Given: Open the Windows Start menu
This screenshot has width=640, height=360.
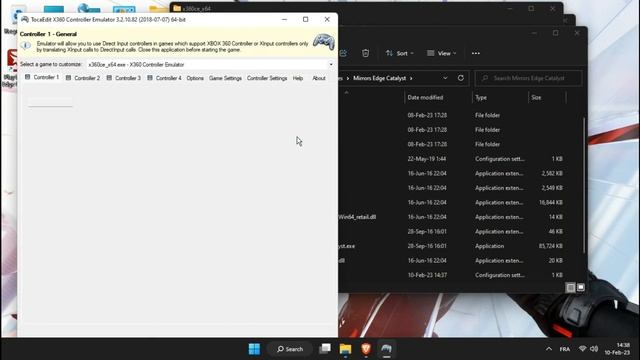Looking at the screenshot, I should click(254, 349).
